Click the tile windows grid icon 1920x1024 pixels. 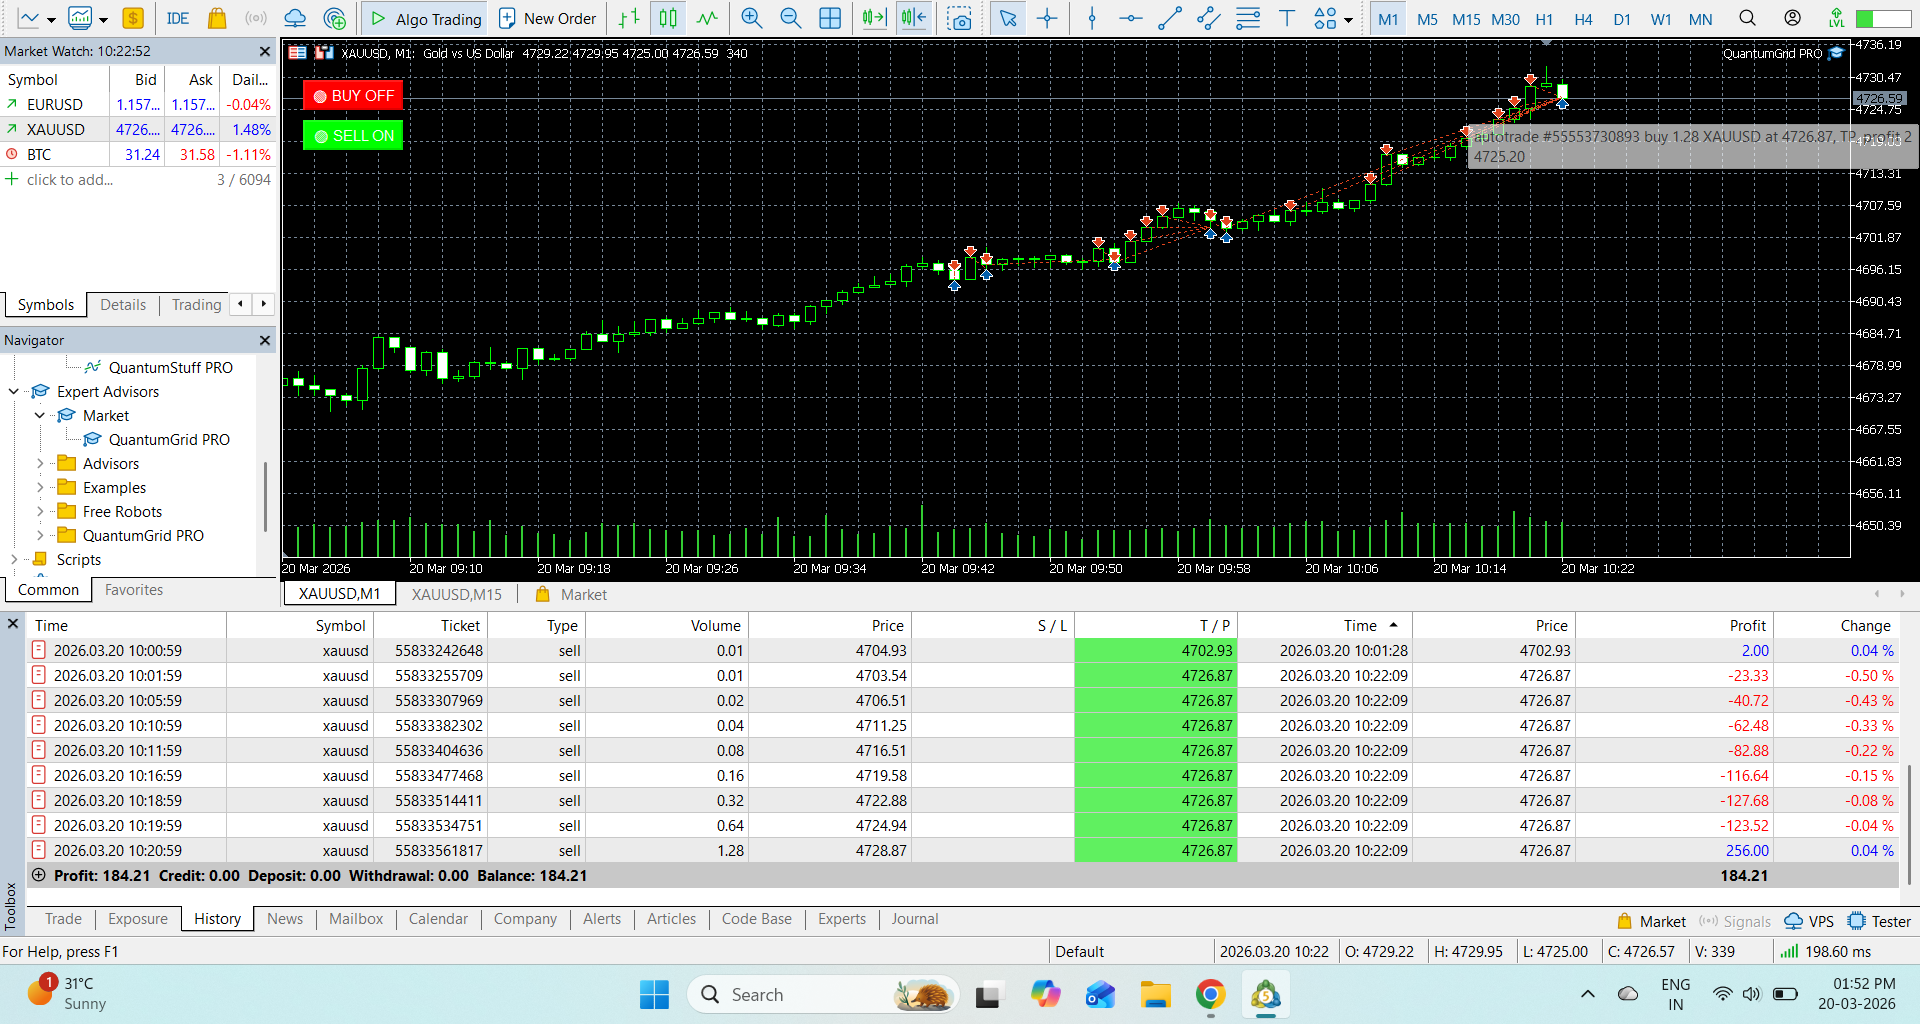pos(830,18)
